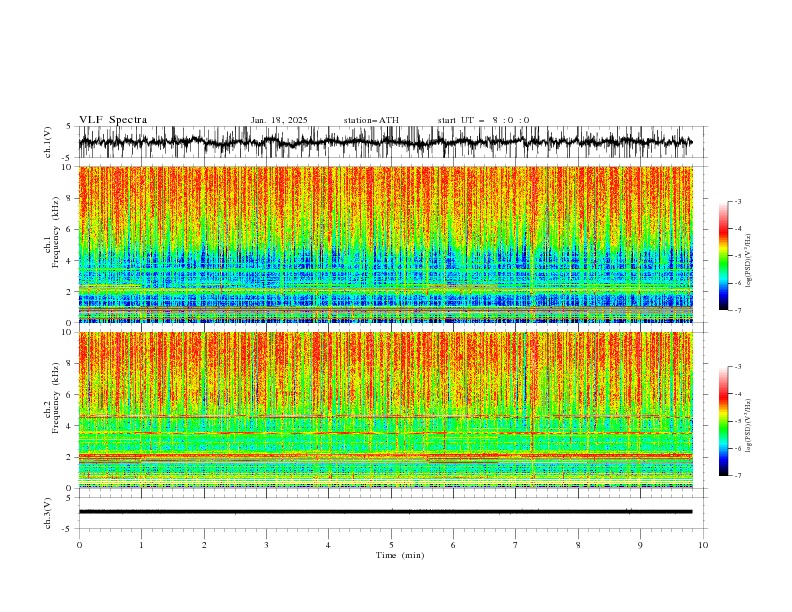Click time axis tick label "5"
Image resolution: width=792 pixels, height=612 pixels.
pyautogui.click(x=391, y=545)
